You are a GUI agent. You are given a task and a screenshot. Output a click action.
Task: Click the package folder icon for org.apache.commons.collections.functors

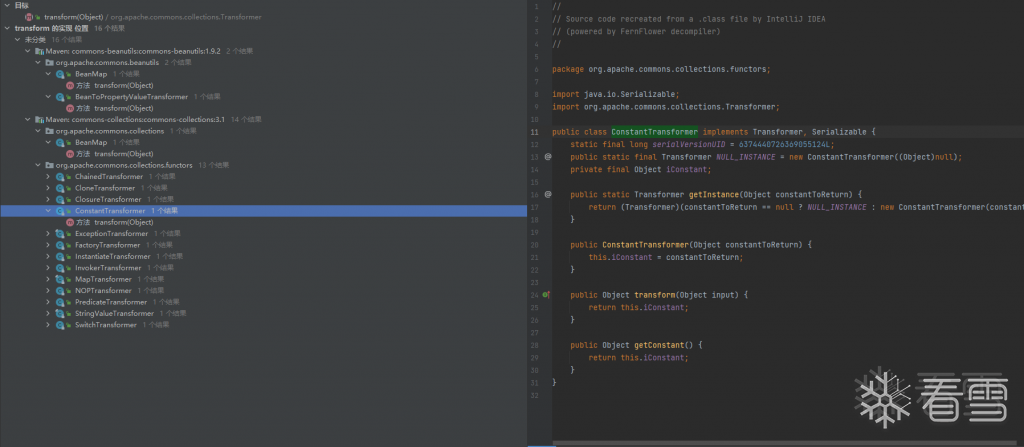(x=50, y=165)
